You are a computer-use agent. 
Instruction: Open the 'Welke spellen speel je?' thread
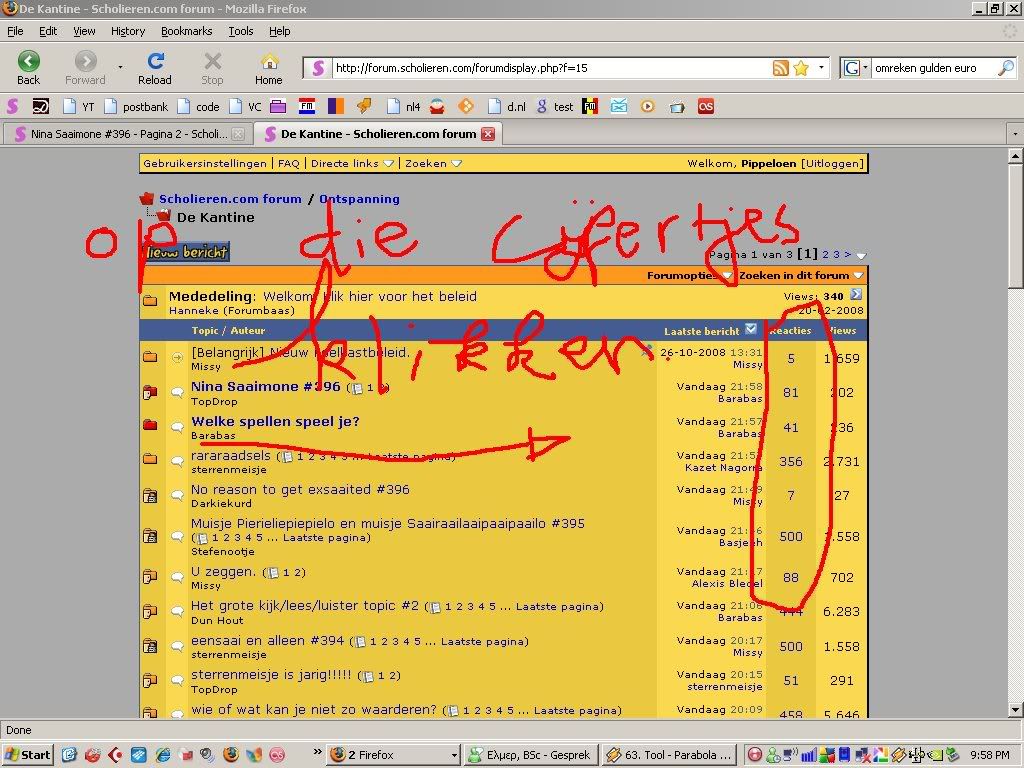coord(275,421)
